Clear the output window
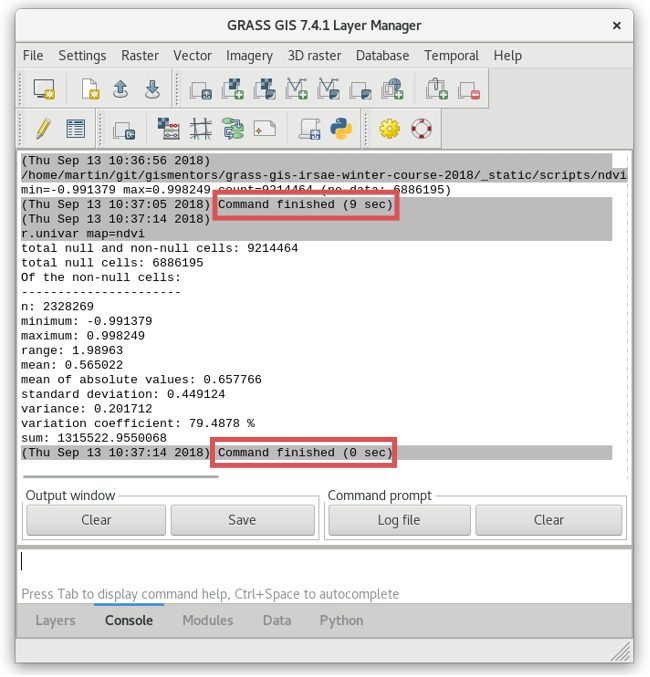The height and width of the screenshot is (677, 650). tap(96, 520)
